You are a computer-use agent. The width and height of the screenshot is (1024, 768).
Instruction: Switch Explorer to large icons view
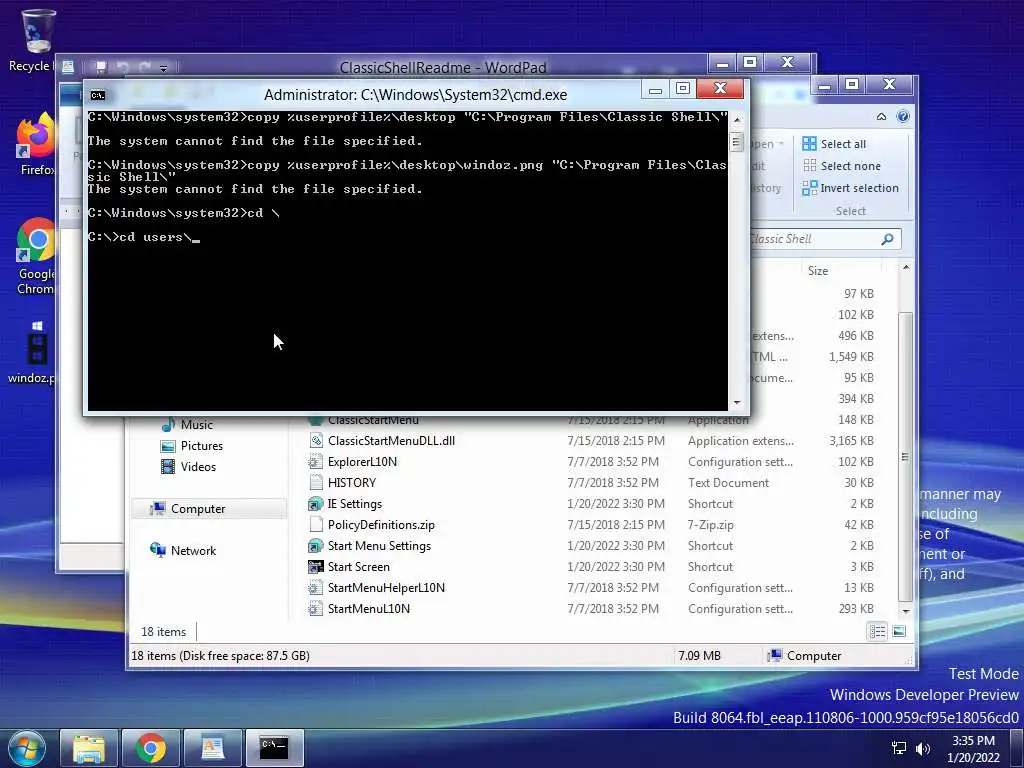[899, 632]
